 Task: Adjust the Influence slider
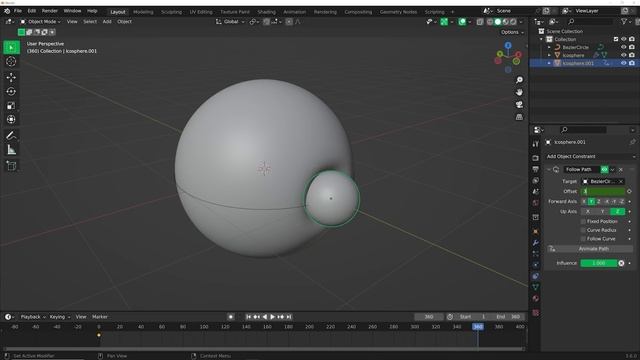[x=599, y=263]
